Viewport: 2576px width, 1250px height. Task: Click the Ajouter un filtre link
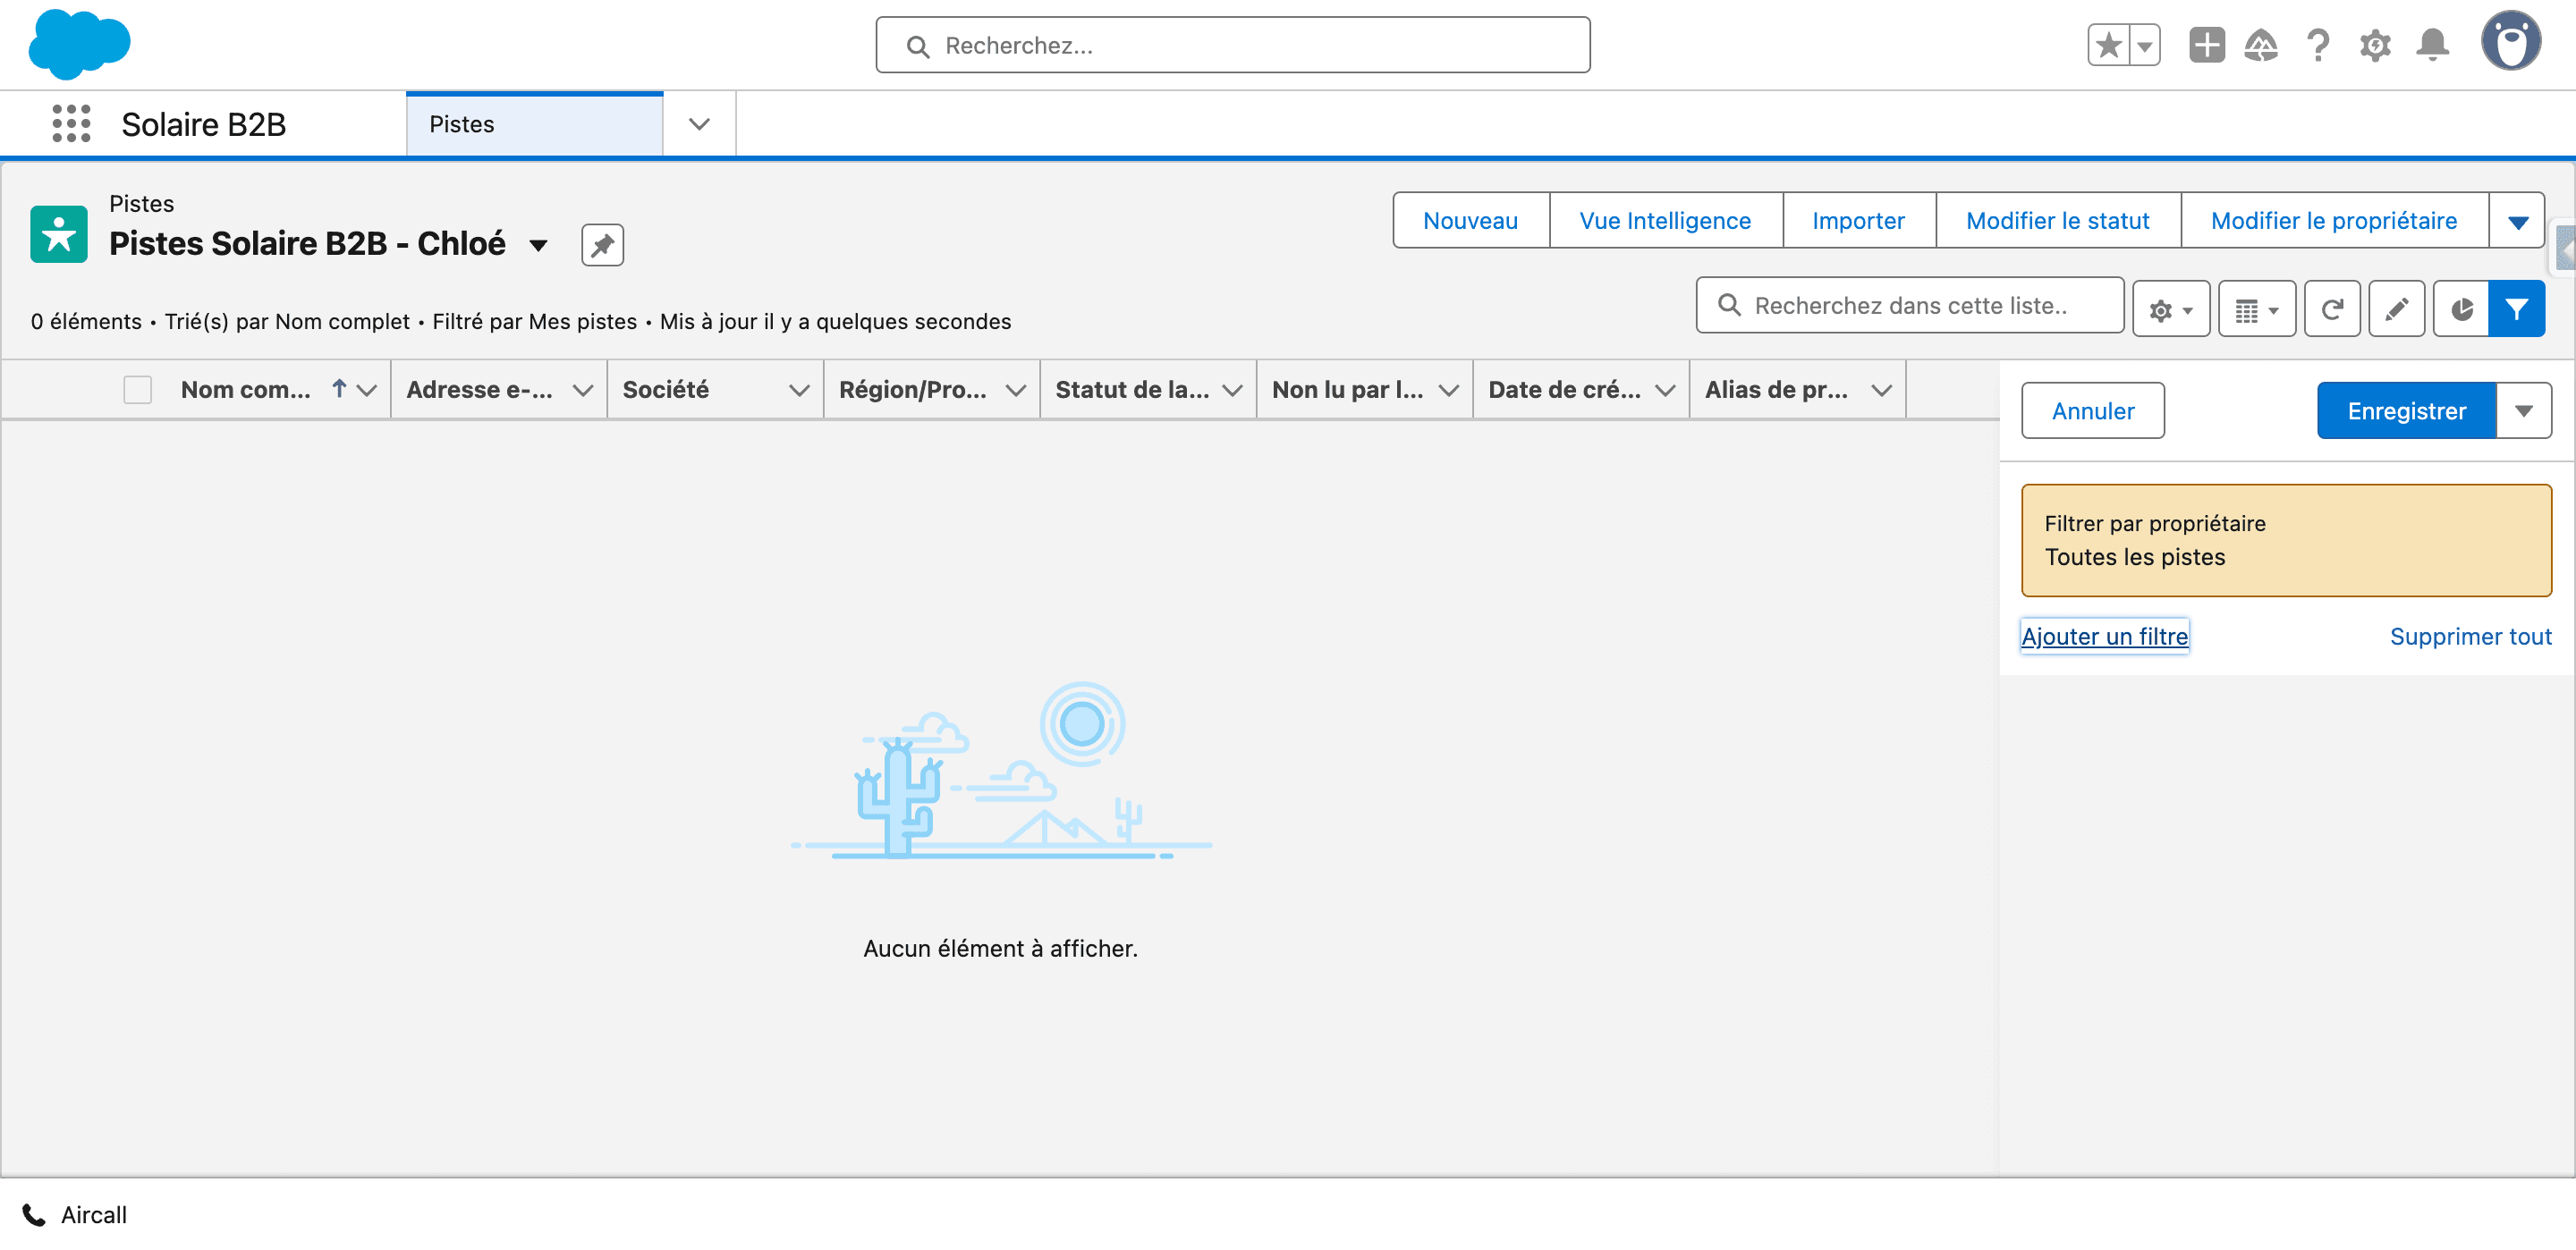click(x=2104, y=637)
